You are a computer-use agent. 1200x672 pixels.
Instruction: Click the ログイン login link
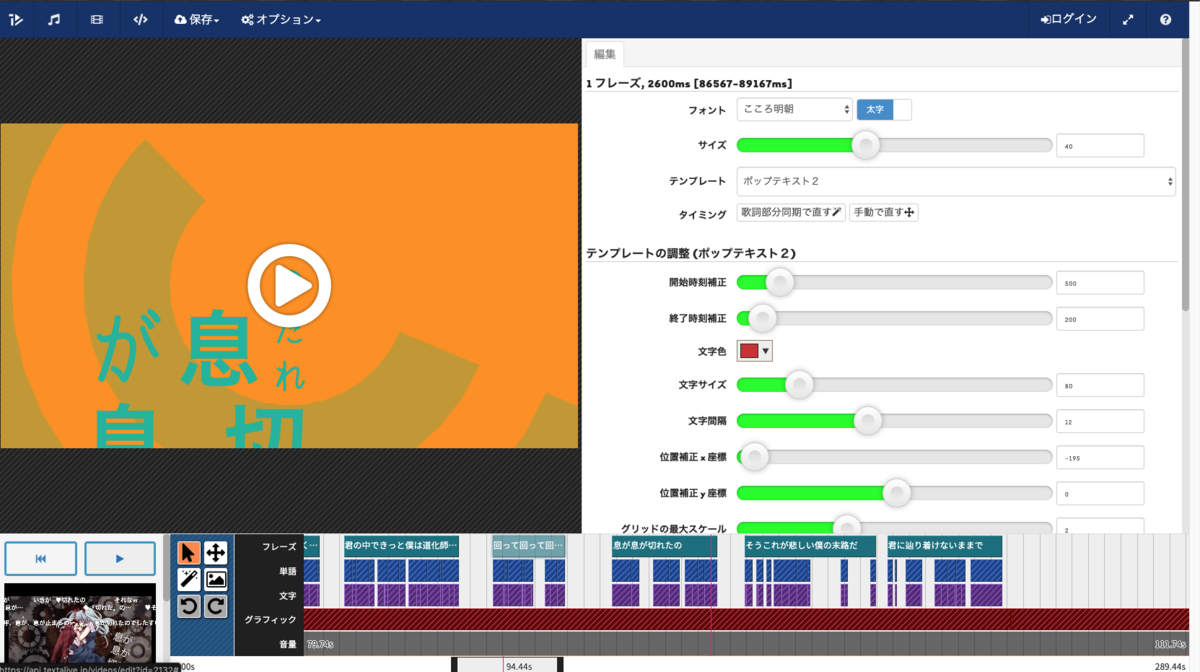[1069, 19]
